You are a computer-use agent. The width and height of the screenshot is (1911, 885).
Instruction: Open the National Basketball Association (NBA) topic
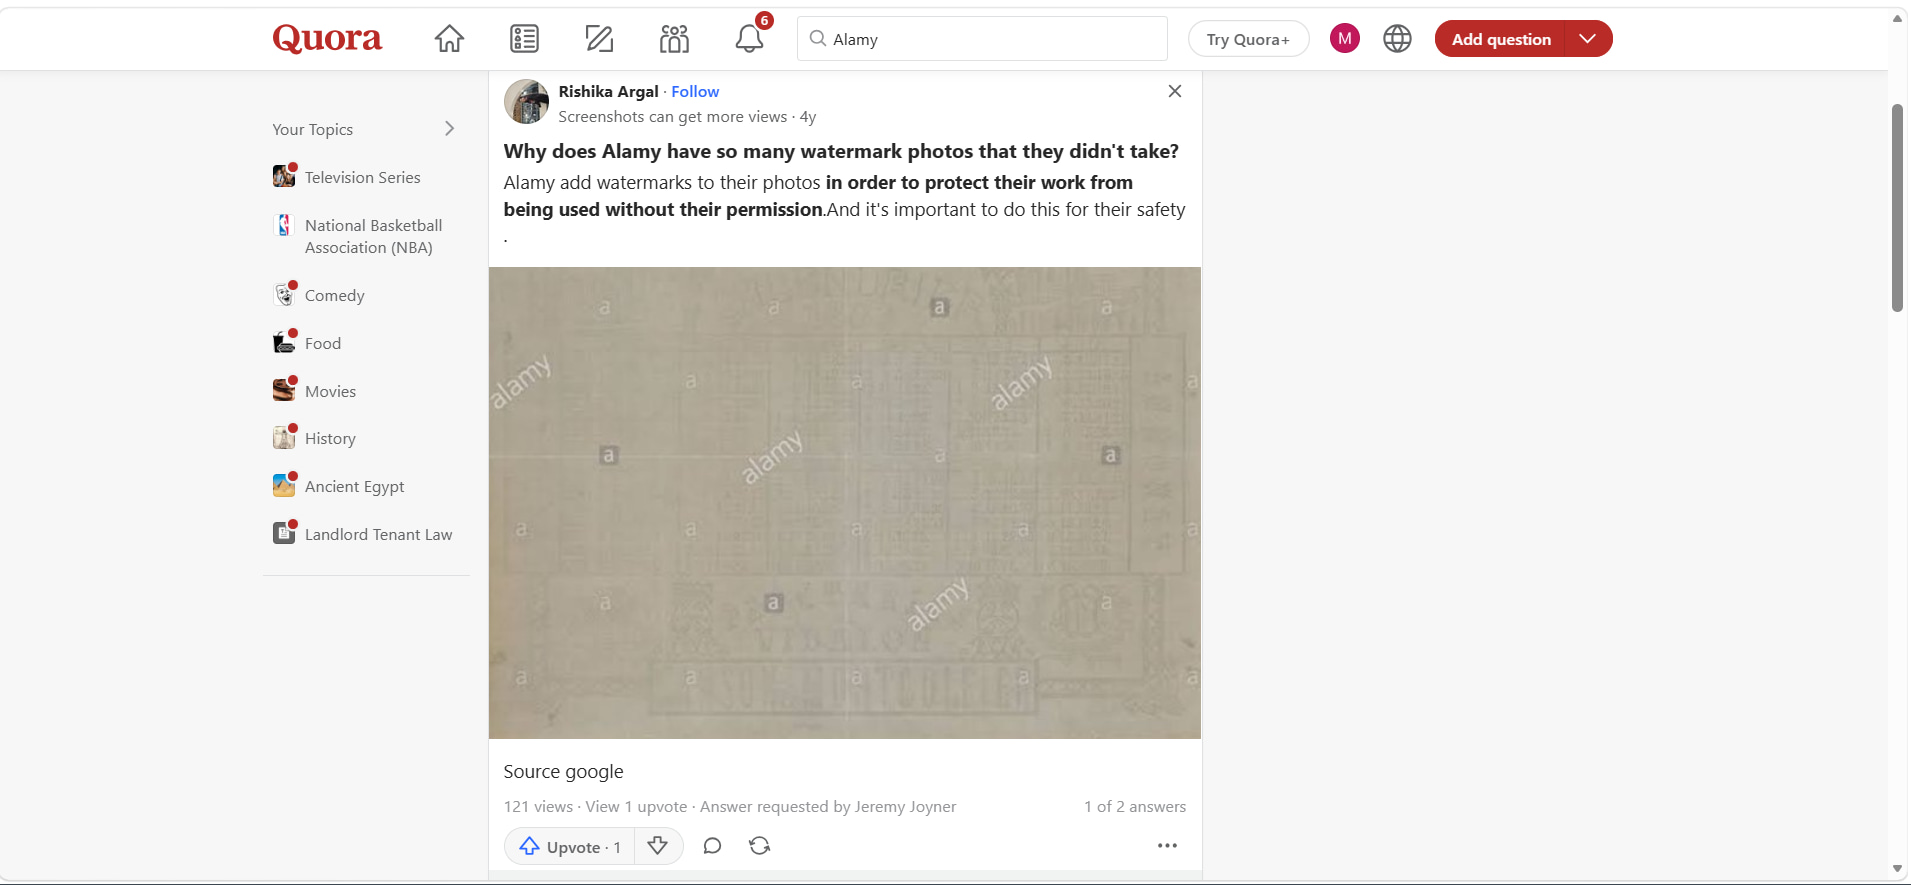coord(373,236)
